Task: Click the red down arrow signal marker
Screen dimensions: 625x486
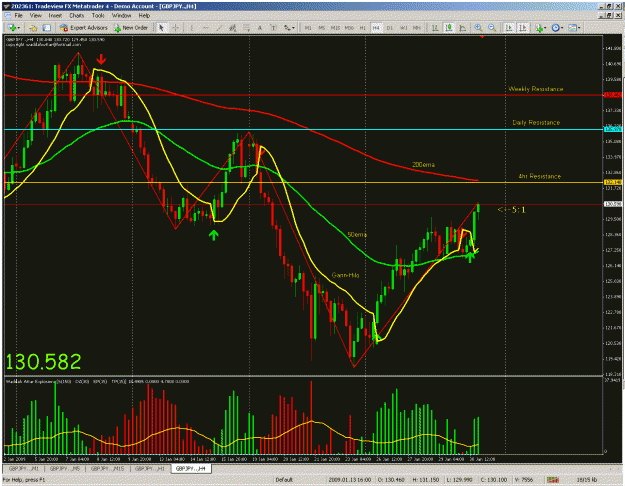Action: (101, 60)
